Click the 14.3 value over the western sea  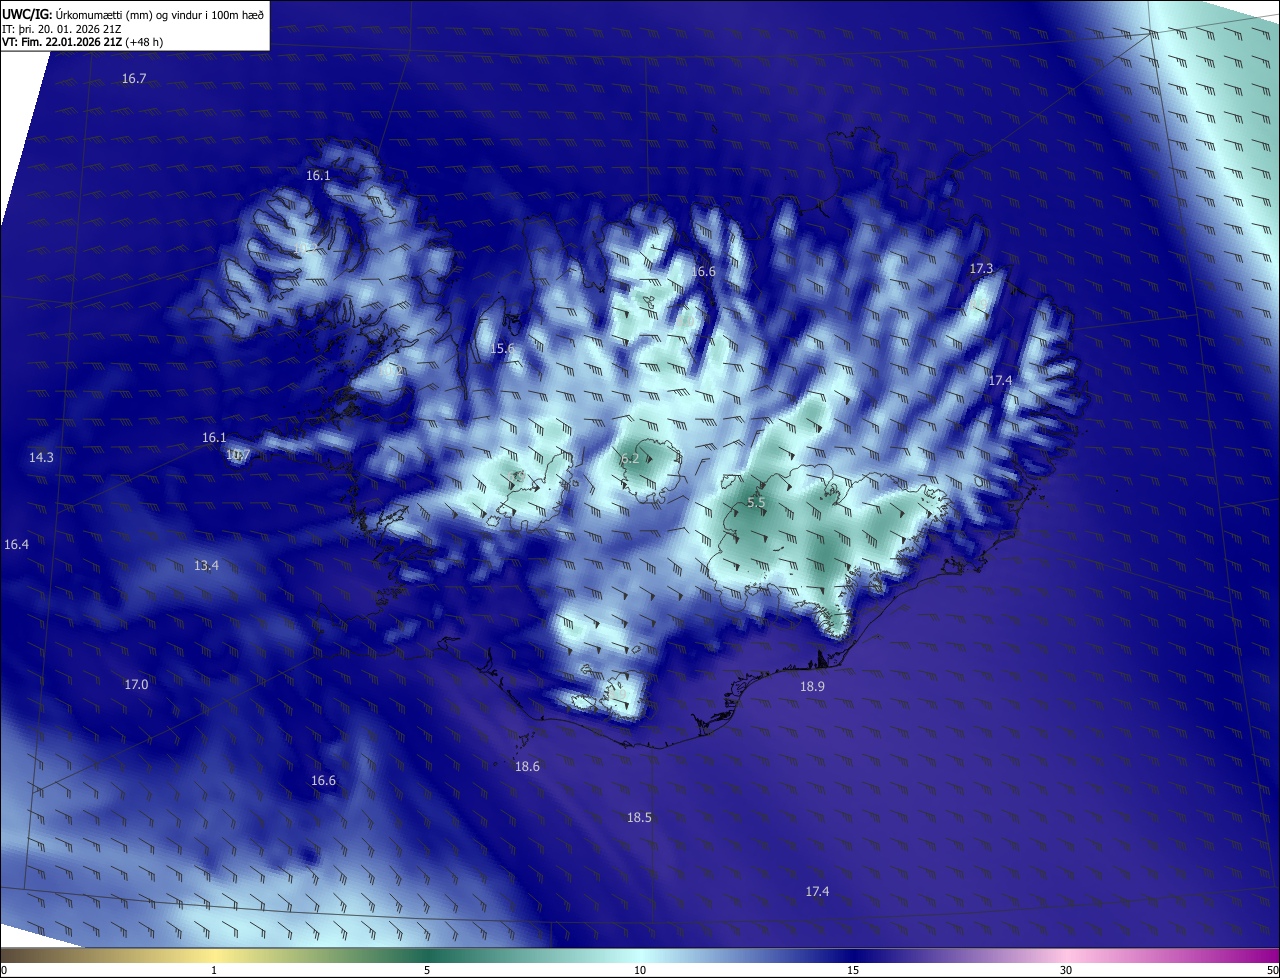[41, 457]
